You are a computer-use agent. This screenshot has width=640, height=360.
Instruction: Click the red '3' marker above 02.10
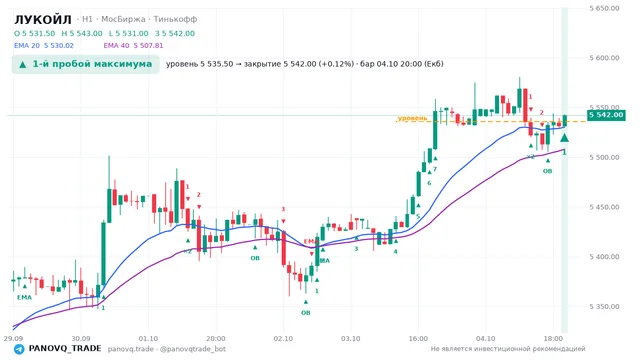(283, 209)
